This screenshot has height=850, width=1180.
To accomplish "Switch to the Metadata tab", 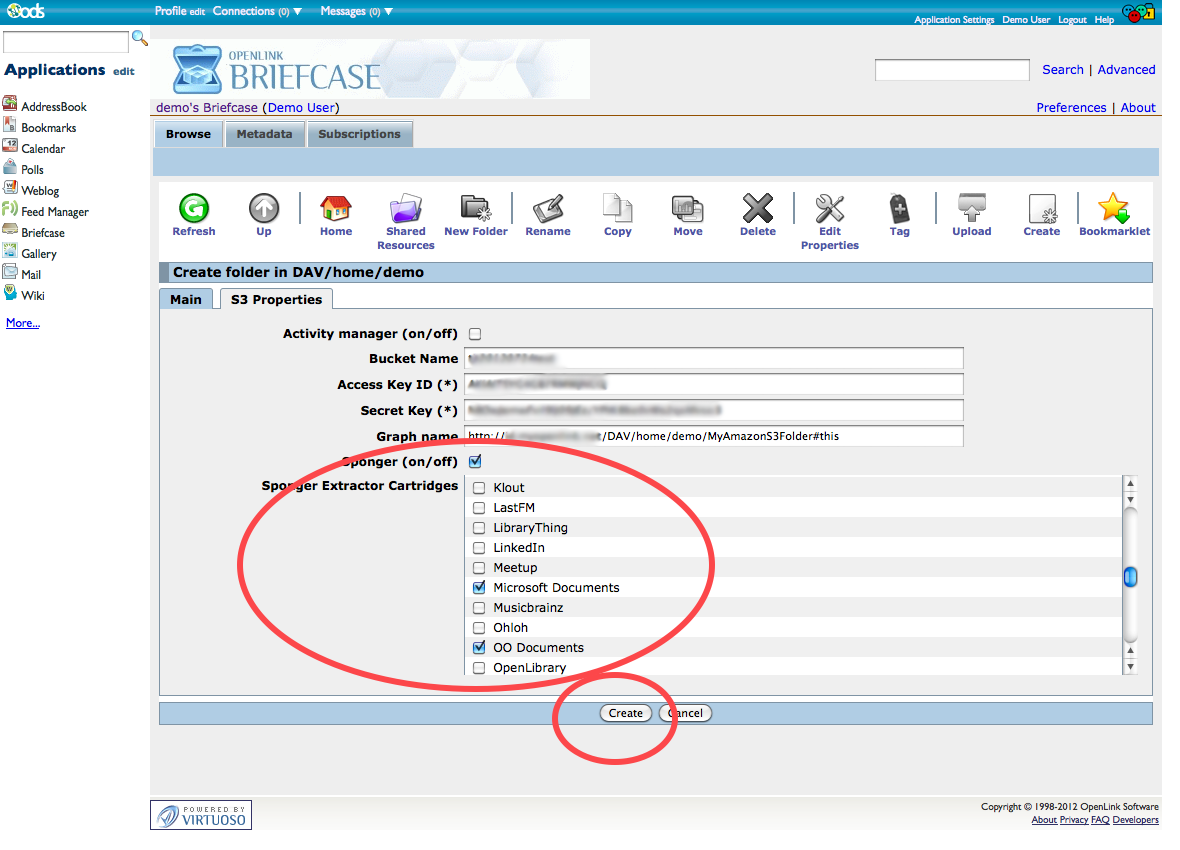I will click(264, 134).
